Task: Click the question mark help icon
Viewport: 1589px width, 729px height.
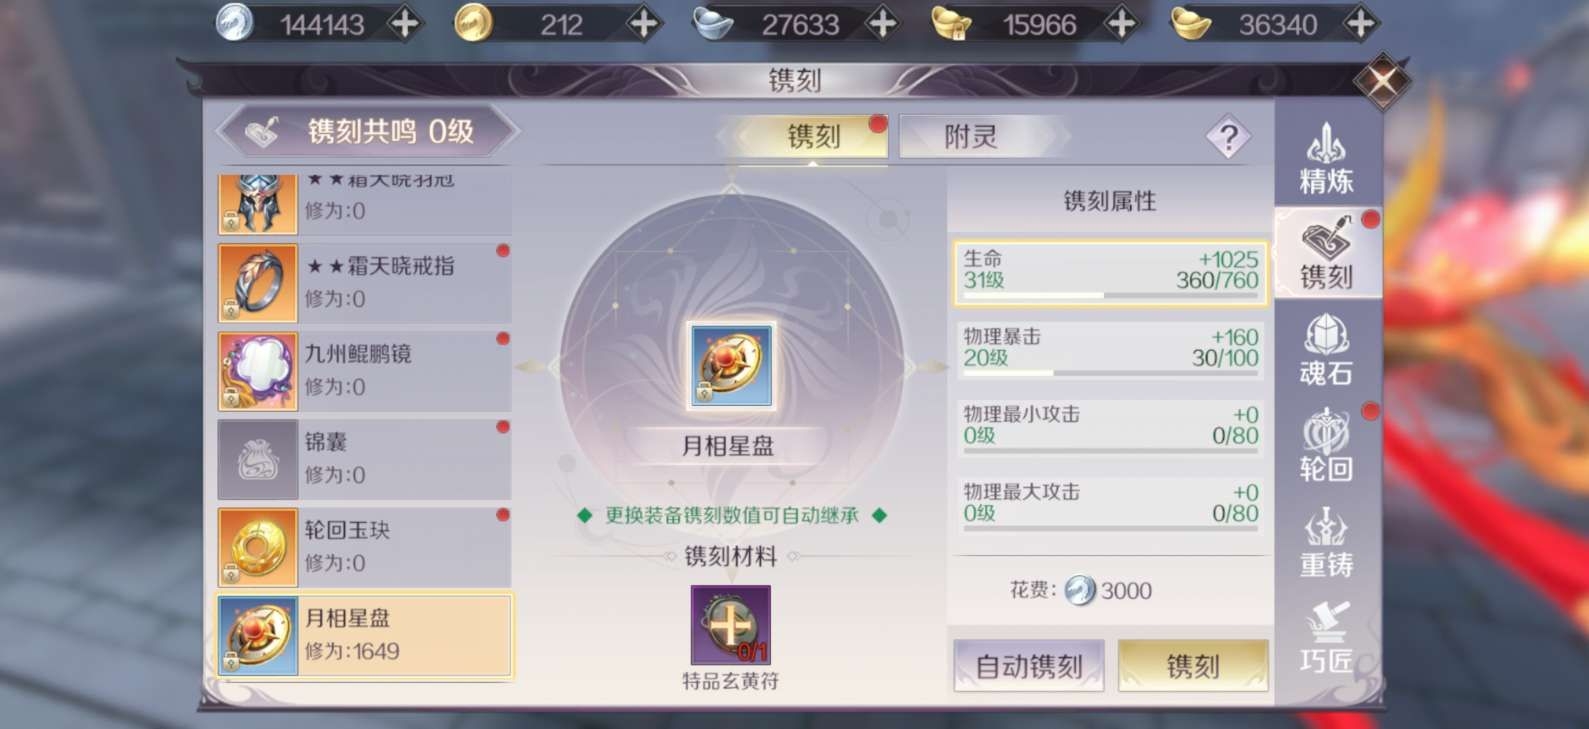Action: 1228,137
